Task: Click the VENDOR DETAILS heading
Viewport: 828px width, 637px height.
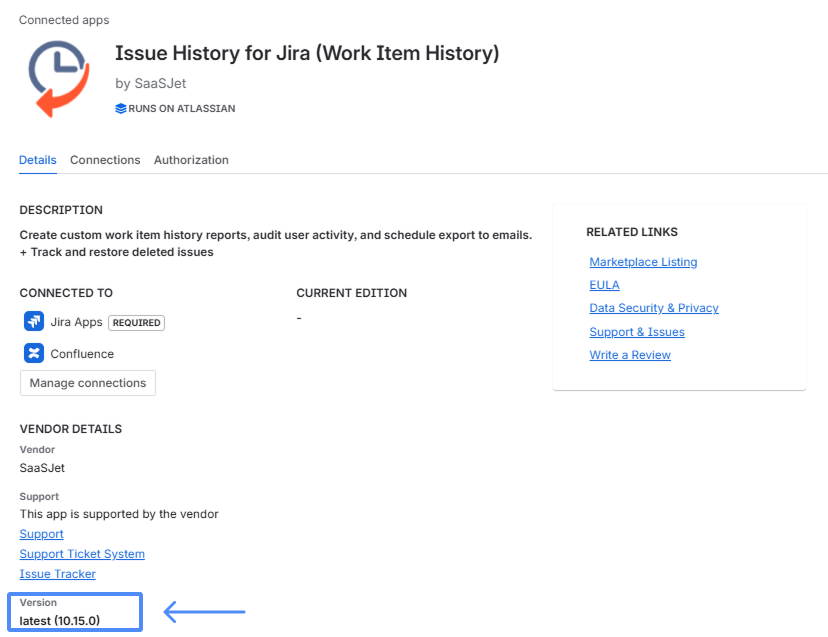Action: 71,429
